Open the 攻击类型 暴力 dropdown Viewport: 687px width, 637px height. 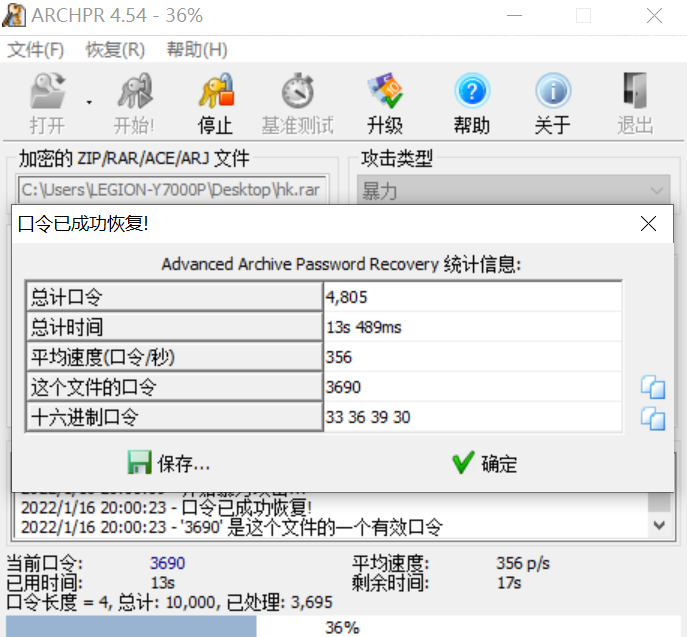pos(513,191)
